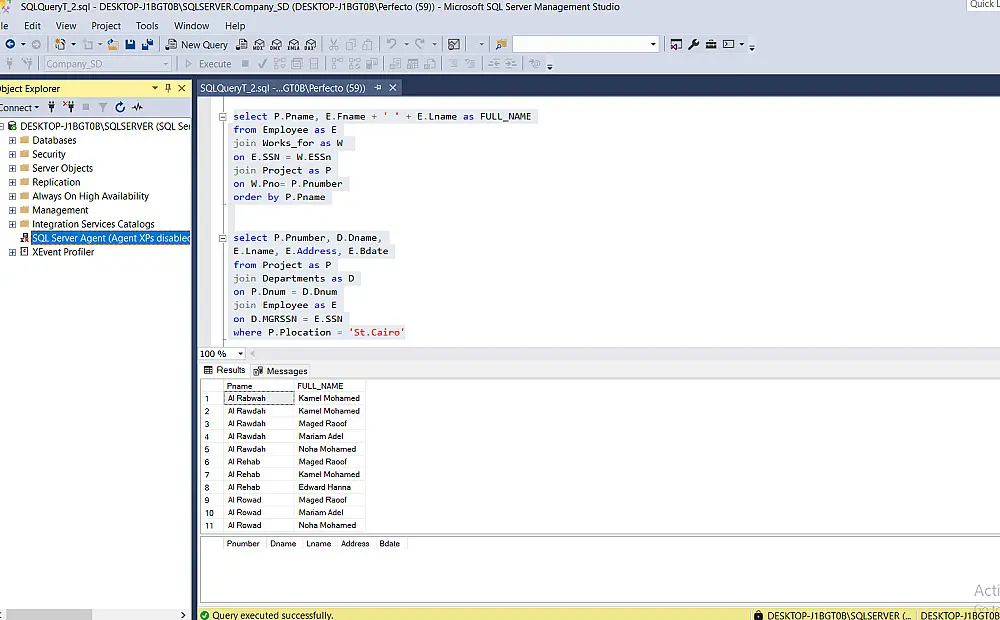Expand the Replication node
Screen dimensions: 1000x620
[x=12, y=182]
